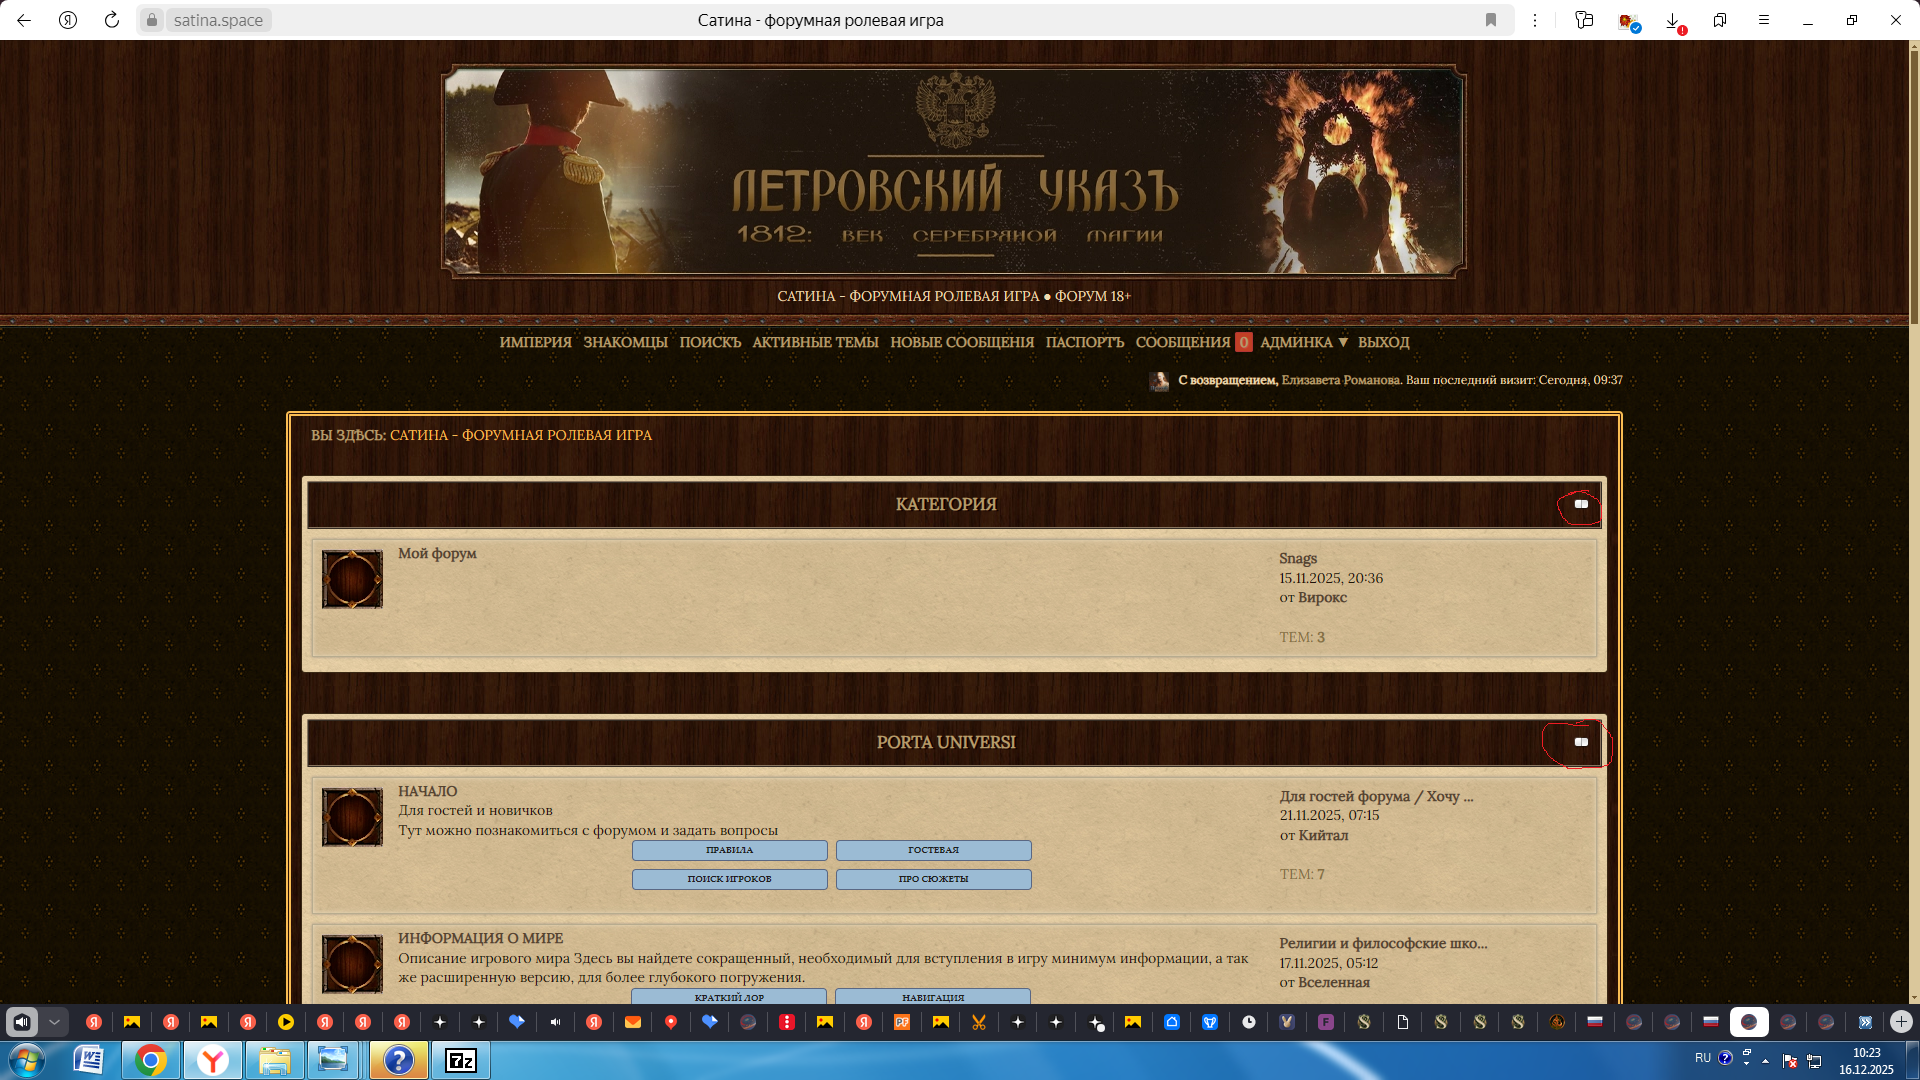Open Google Chrome from the taskbar
This screenshot has width=1920, height=1080.
click(x=151, y=1060)
